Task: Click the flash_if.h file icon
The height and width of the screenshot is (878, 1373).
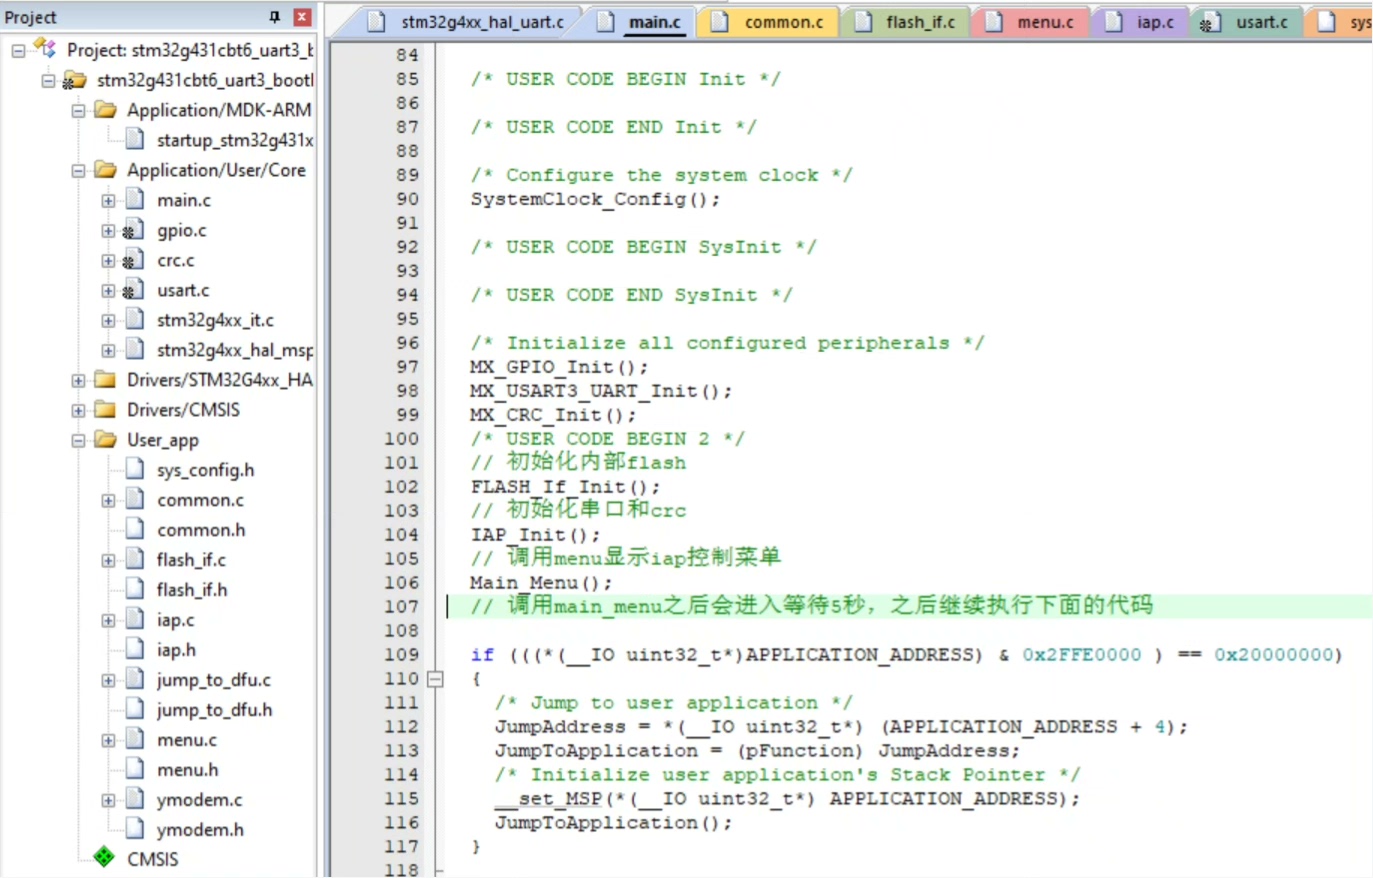Action: pos(135,589)
